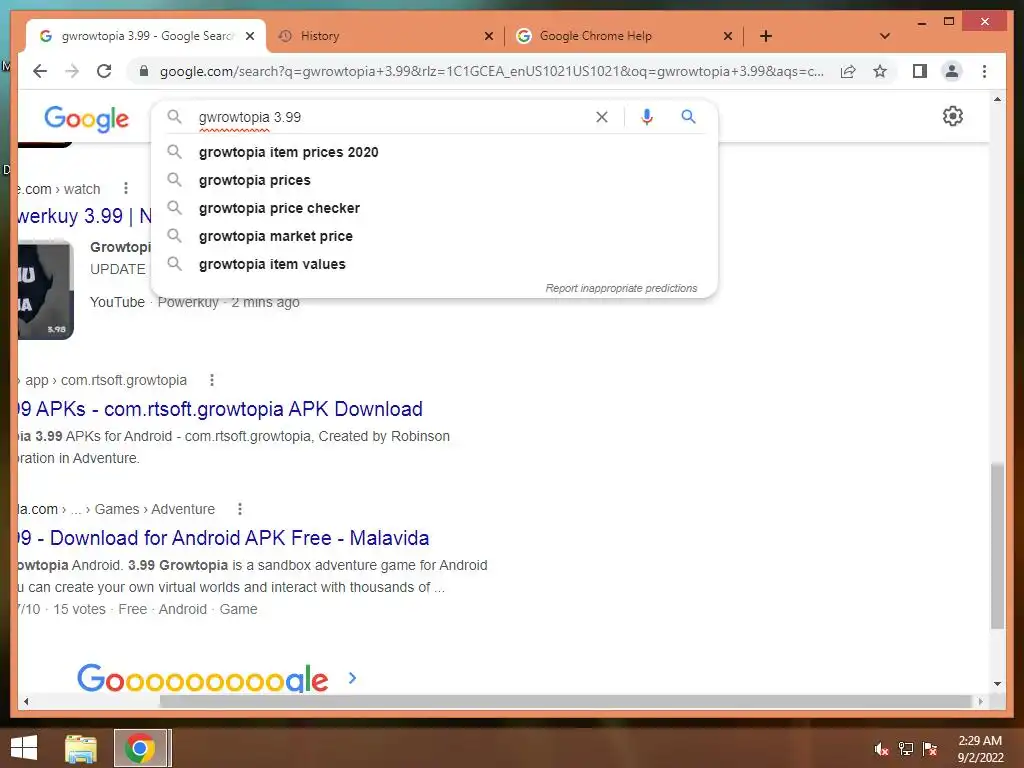
Task: Click horizontal scrollbar left arrow
Action: (25, 701)
